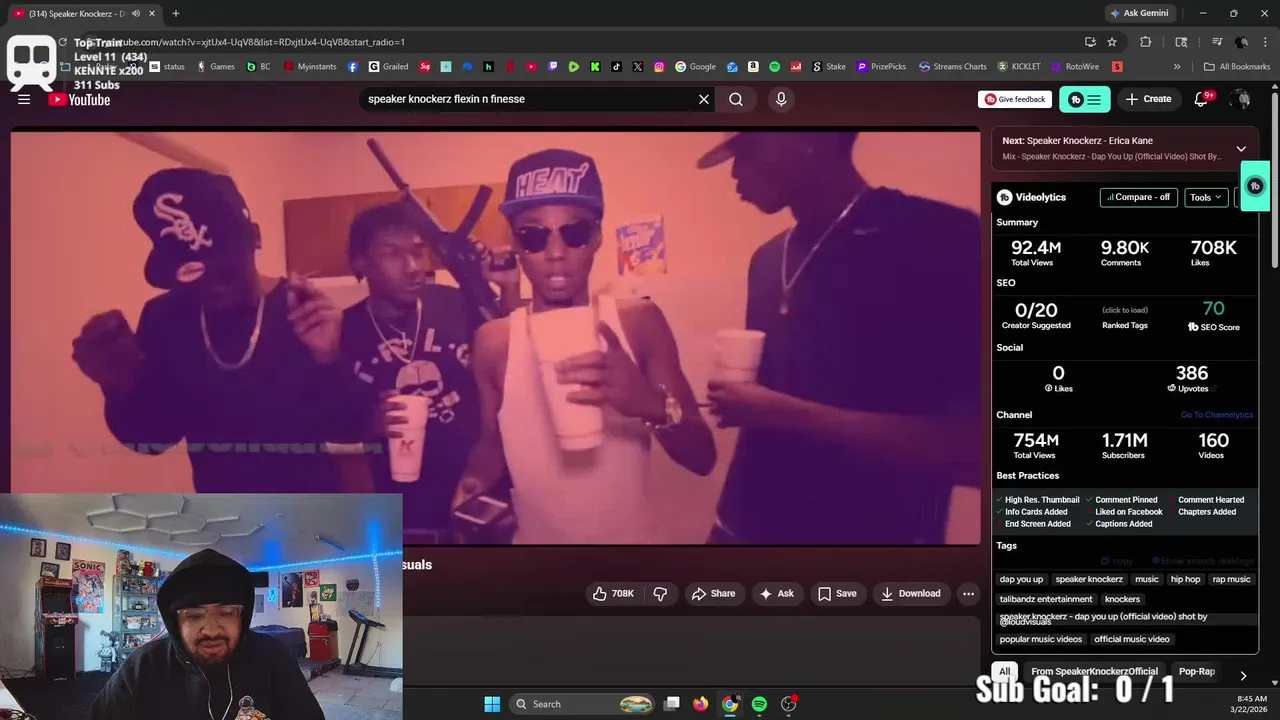This screenshot has height=720, width=1280.
Task: Select the From SpeakerKnockerzOfficial chip
Action: (1094, 671)
